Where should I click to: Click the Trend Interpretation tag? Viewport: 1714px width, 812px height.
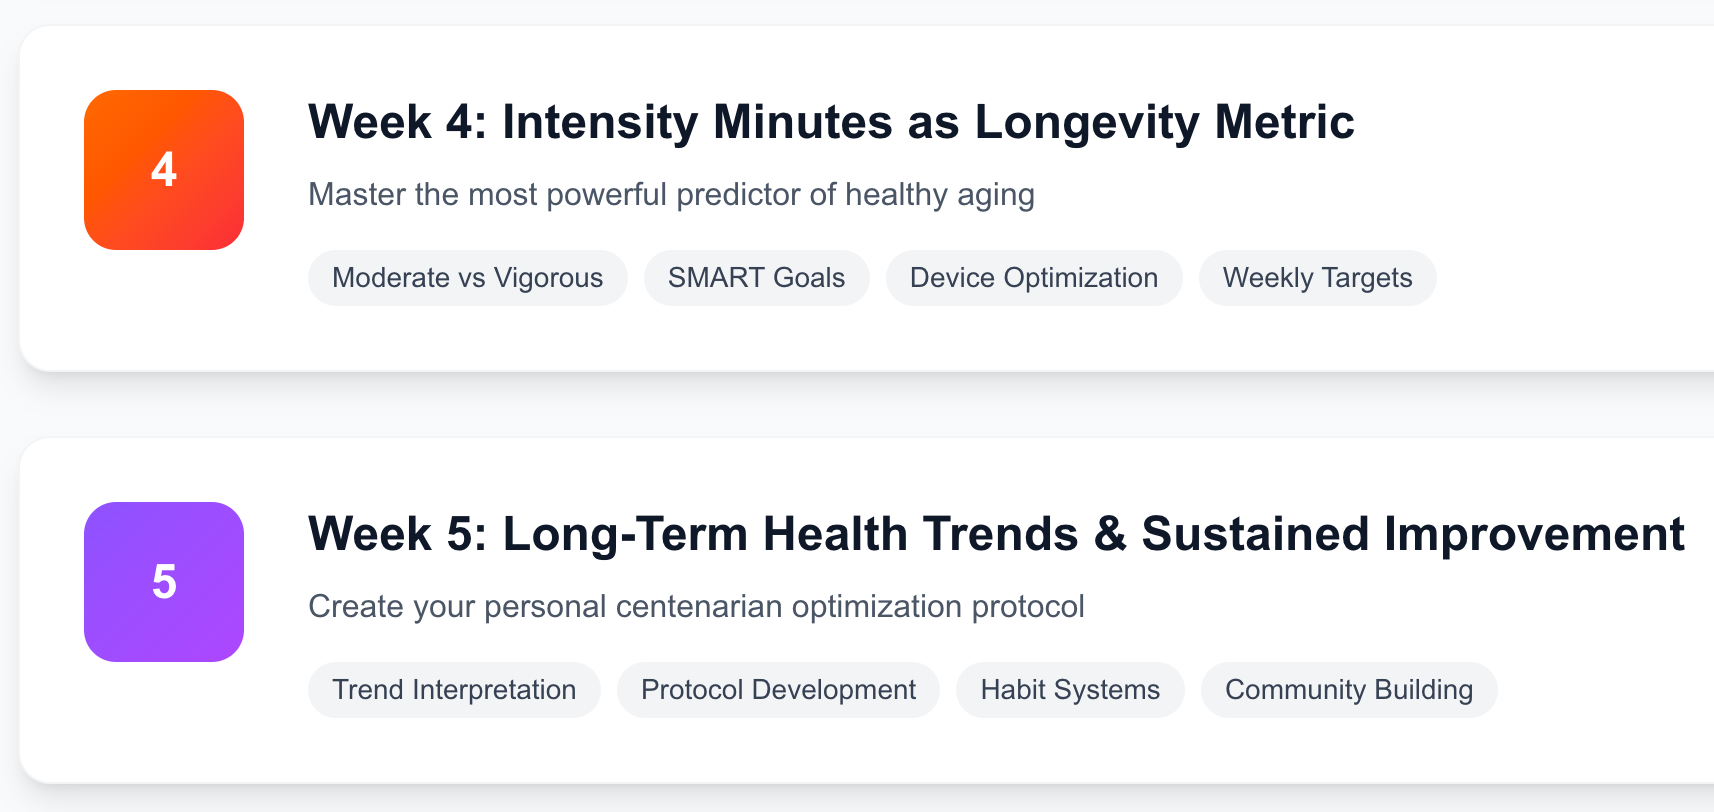454,690
